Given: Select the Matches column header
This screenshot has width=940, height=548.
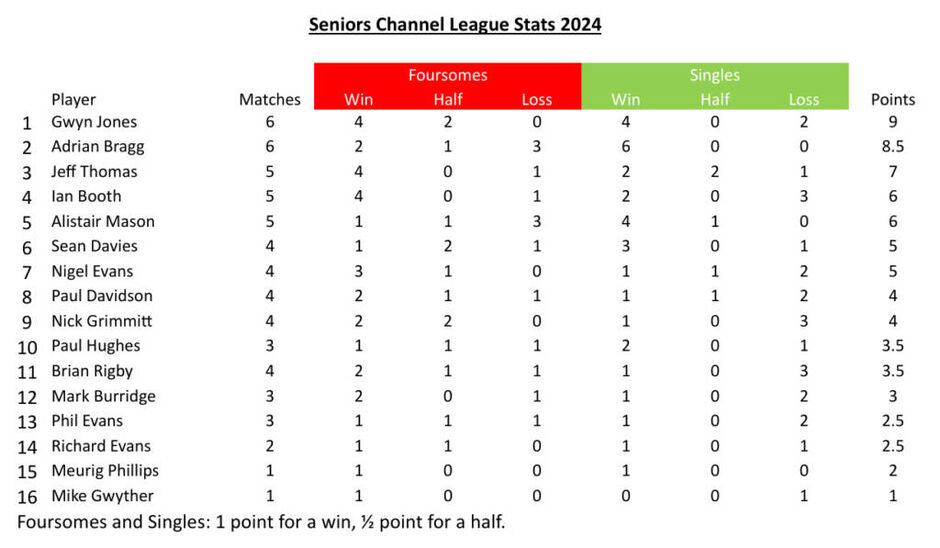Looking at the screenshot, I should coord(270,99).
